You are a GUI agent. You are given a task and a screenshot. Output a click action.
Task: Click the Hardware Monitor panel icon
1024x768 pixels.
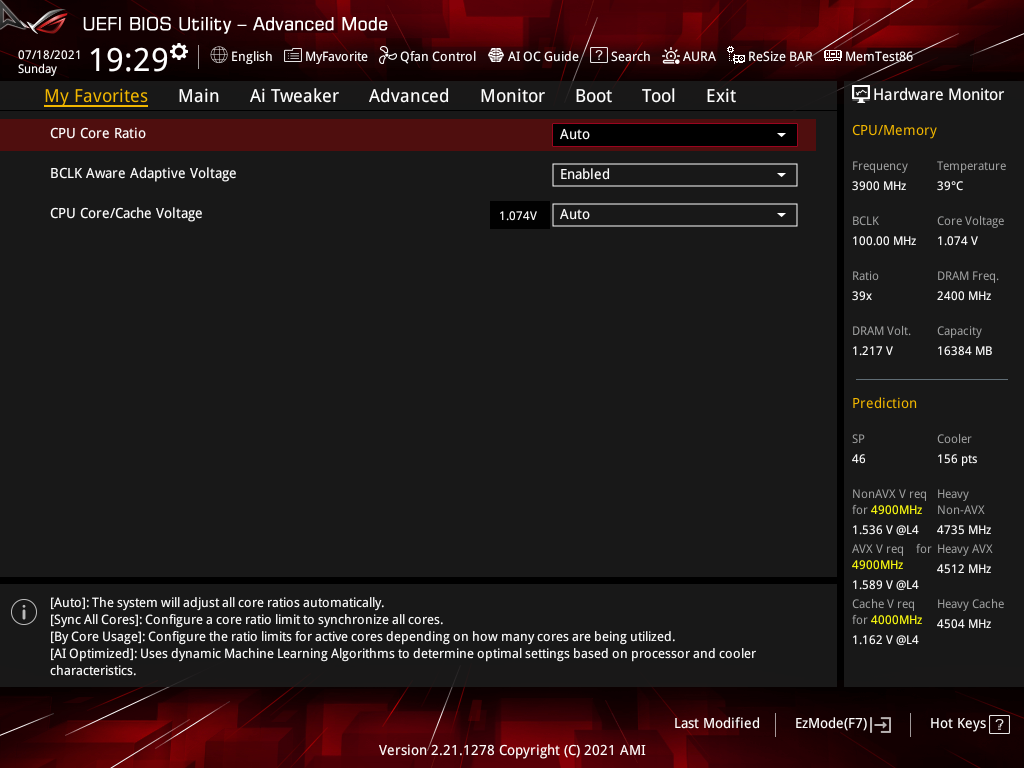pyautogui.click(x=861, y=93)
